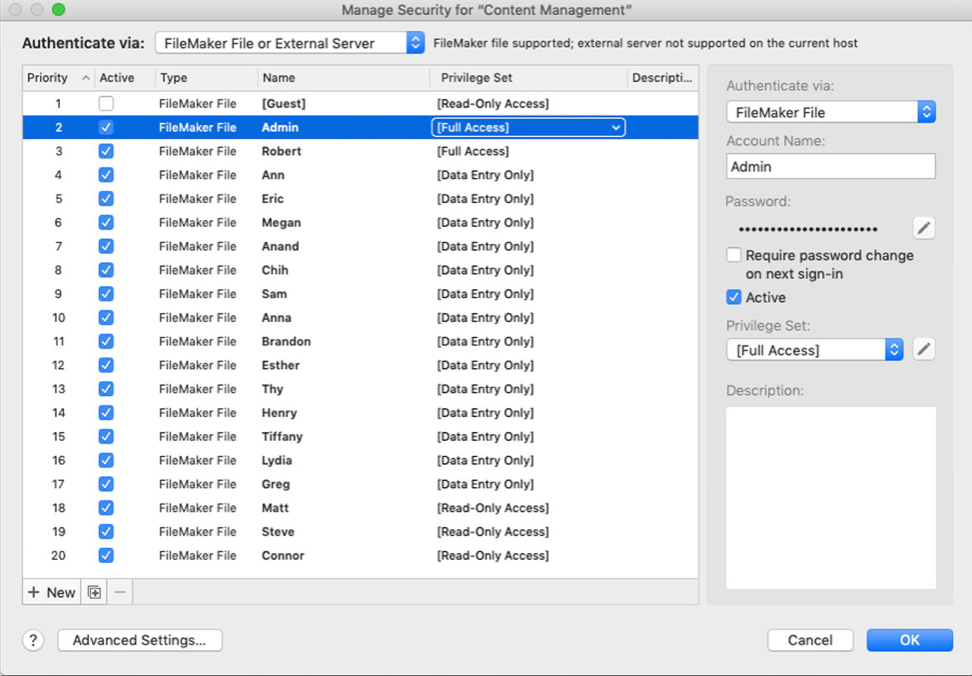Screen dimensions: 972x676
Task: Confirm with the OK button
Action: pyautogui.click(x=909, y=640)
